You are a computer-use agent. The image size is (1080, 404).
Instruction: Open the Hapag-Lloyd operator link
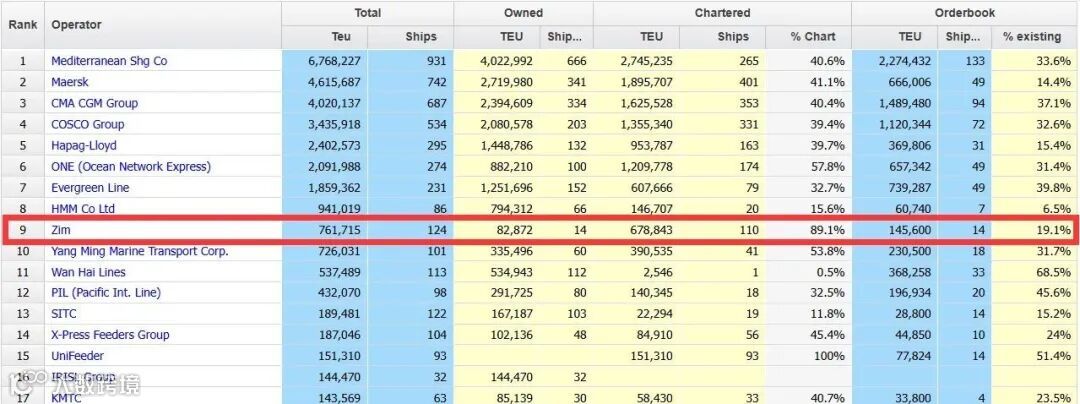point(84,146)
